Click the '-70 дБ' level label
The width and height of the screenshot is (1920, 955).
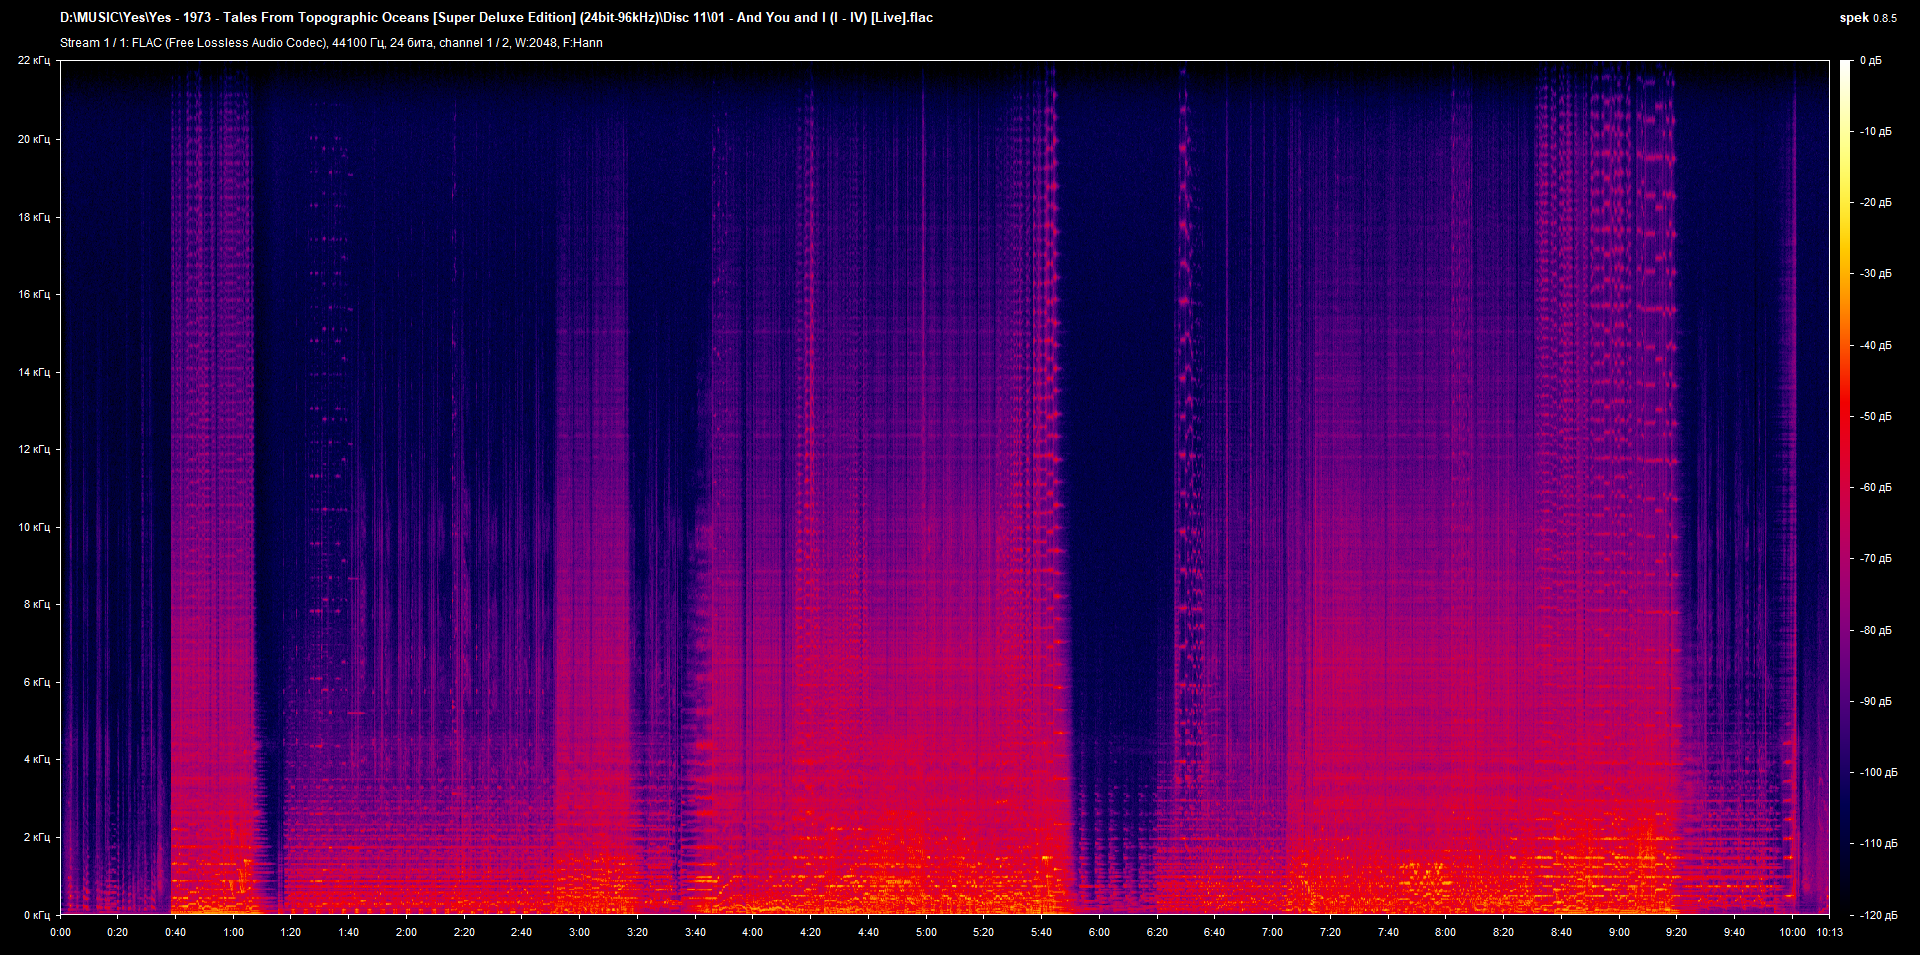pyautogui.click(x=1875, y=559)
